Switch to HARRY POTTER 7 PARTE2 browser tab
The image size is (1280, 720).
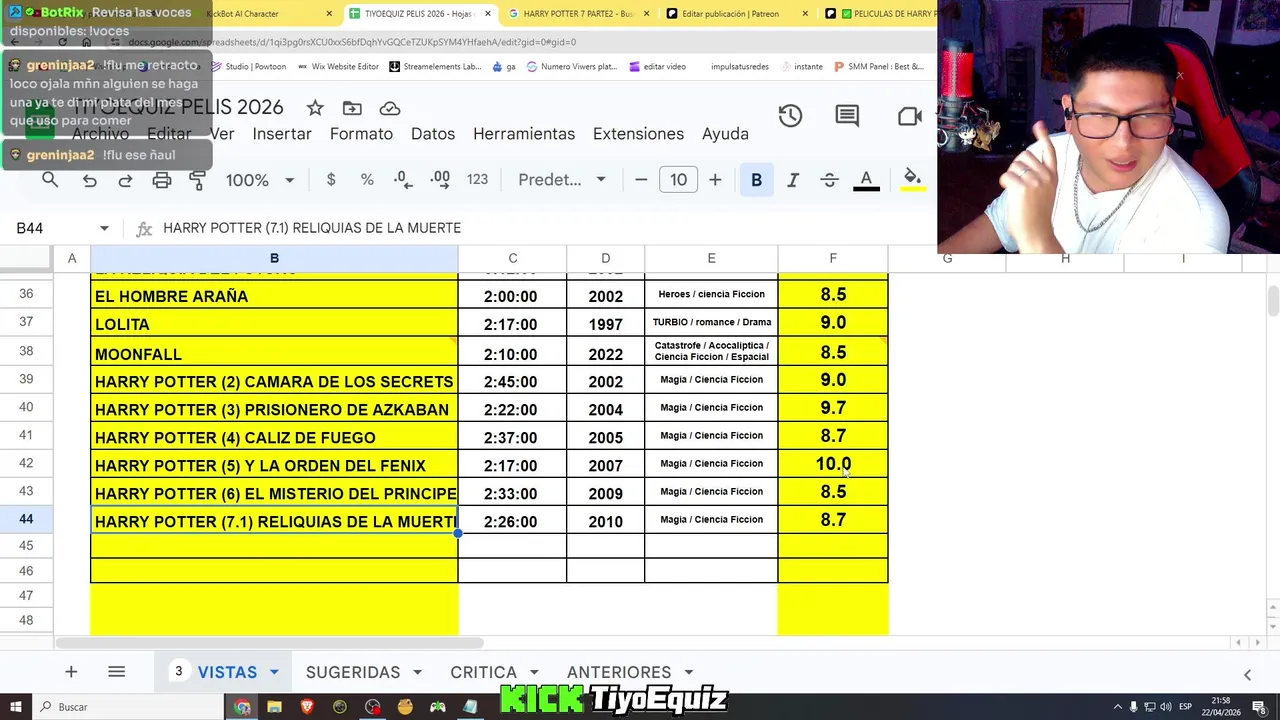tap(578, 14)
